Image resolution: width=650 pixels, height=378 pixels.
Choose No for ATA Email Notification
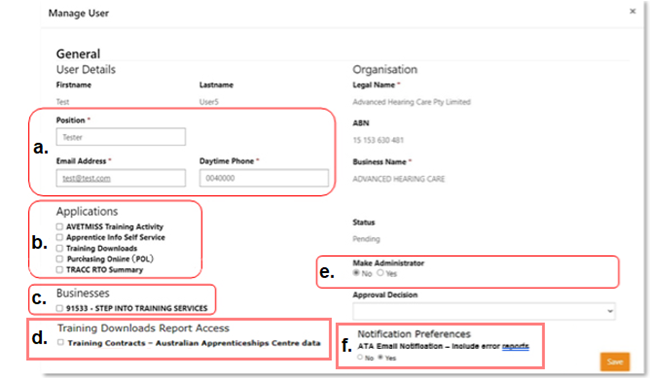coord(360,357)
